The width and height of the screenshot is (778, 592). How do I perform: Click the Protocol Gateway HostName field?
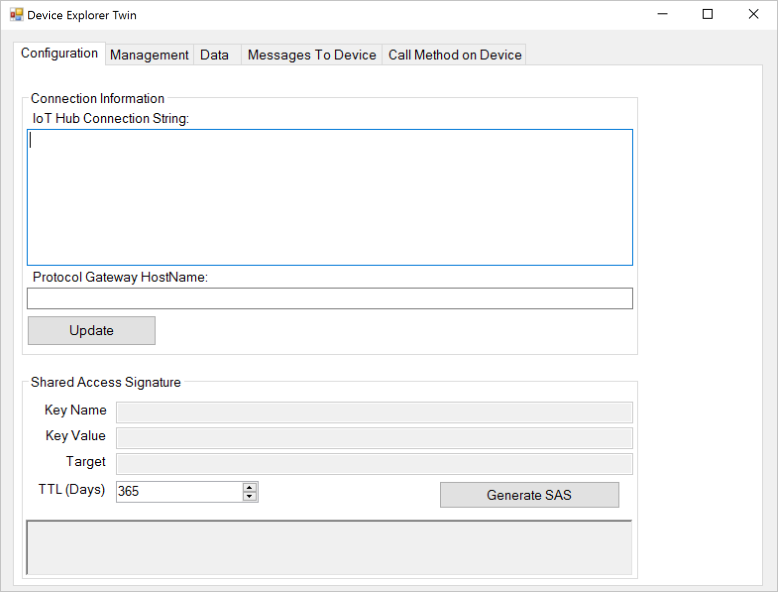click(330, 298)
